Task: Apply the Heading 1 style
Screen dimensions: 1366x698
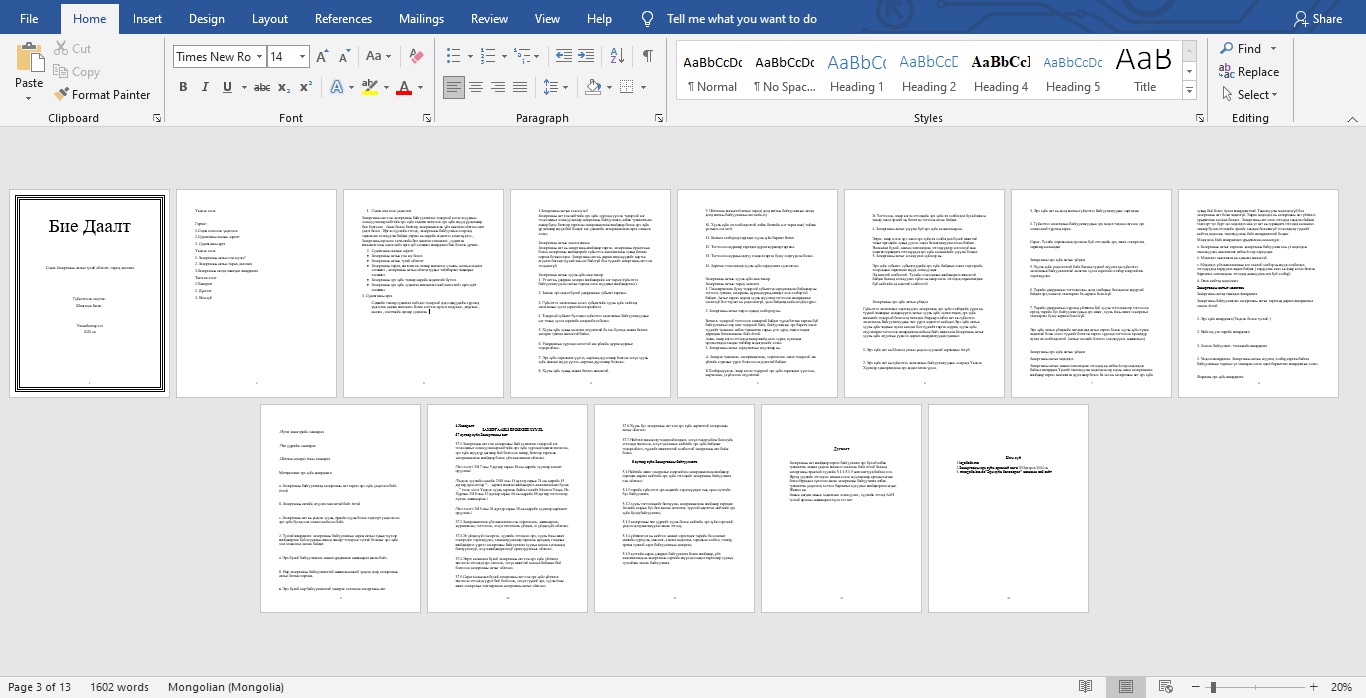Action: pyautogui.click(x=856, y=70)
